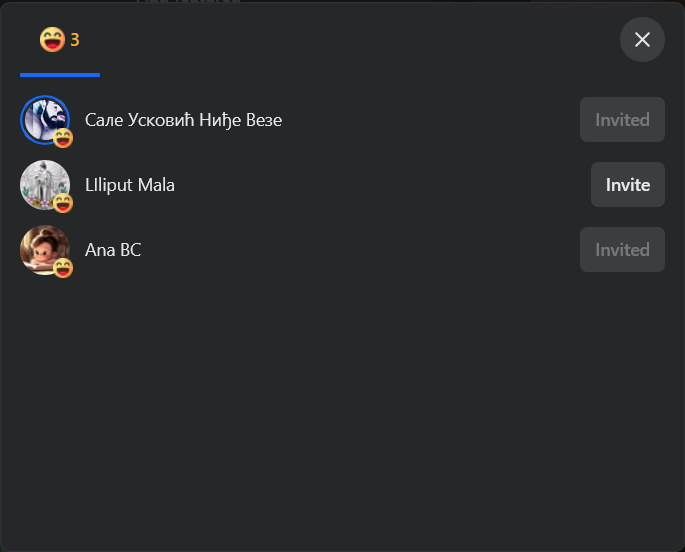
Task: Click Haha badge on Сале Усковић's avatar
Action: [63, 138]
